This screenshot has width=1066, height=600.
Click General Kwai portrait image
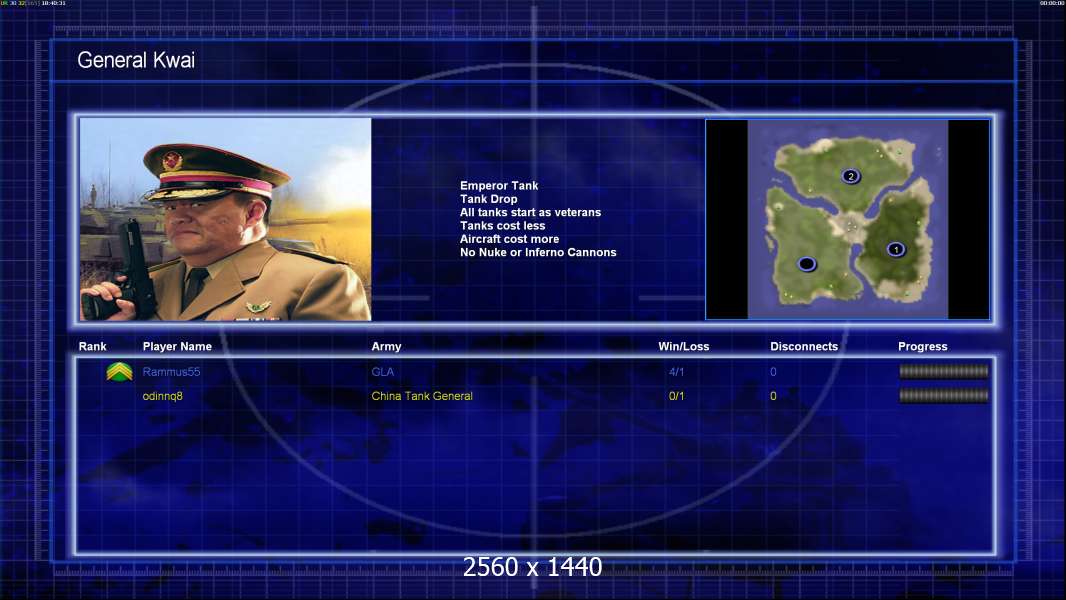coord(226,219)
